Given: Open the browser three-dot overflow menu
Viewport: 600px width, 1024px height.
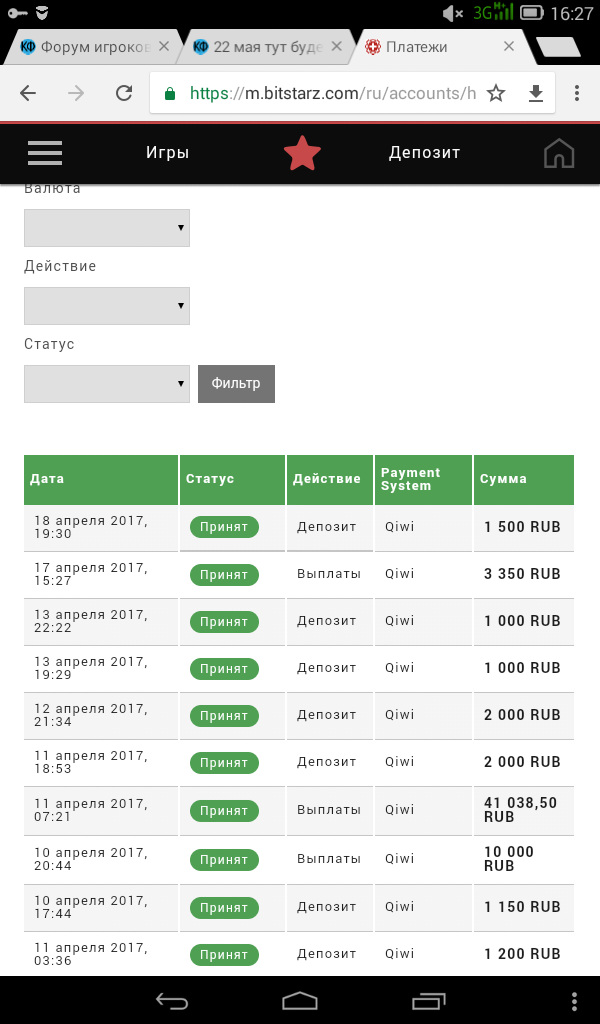Looking at the screenshot, I should point(577,93).
